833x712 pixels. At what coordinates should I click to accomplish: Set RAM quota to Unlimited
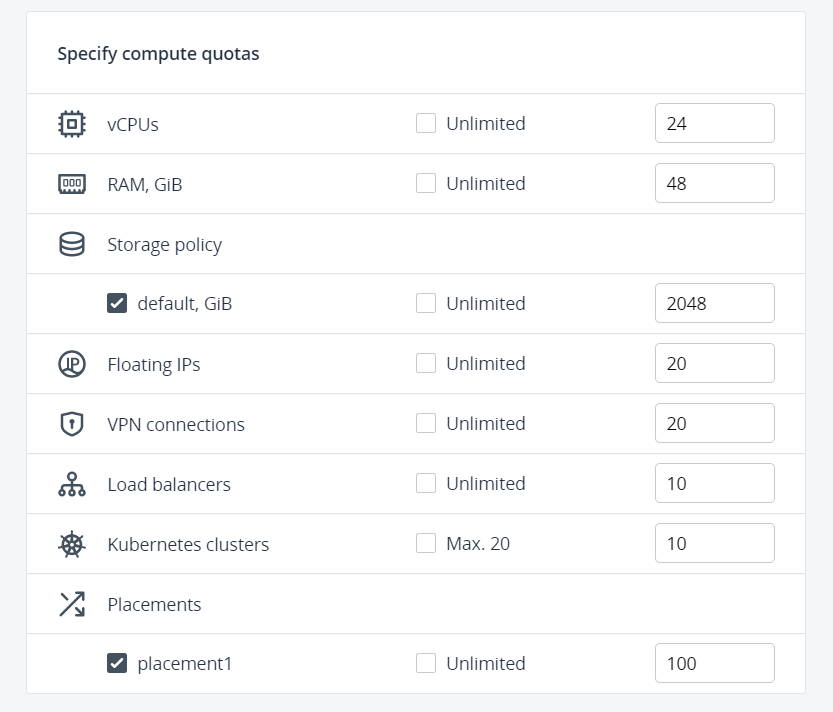(426, 184)
